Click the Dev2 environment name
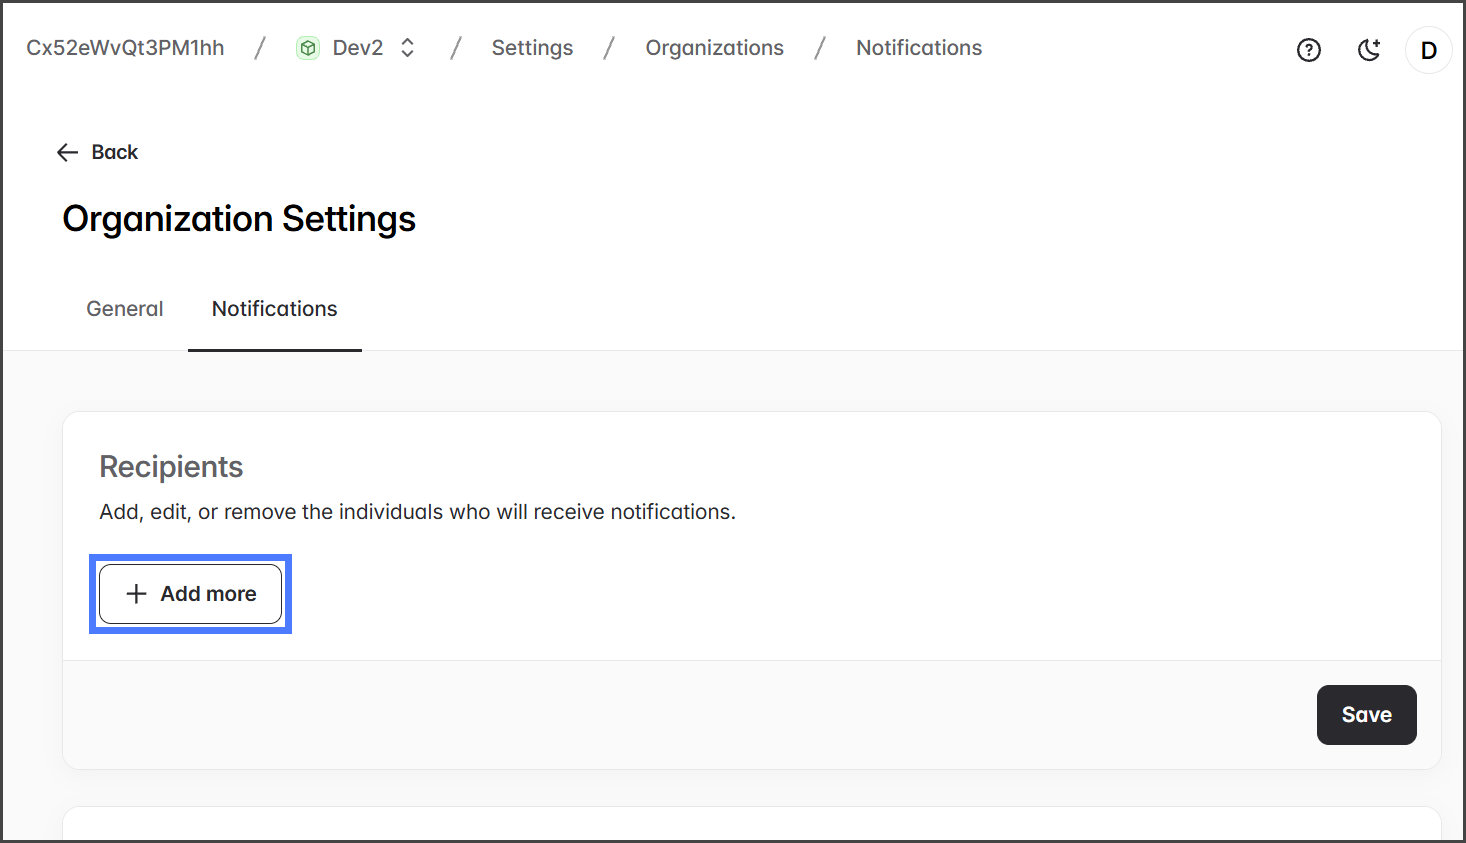The height and width of the screenshot is (843, 1466). [357, 48]
